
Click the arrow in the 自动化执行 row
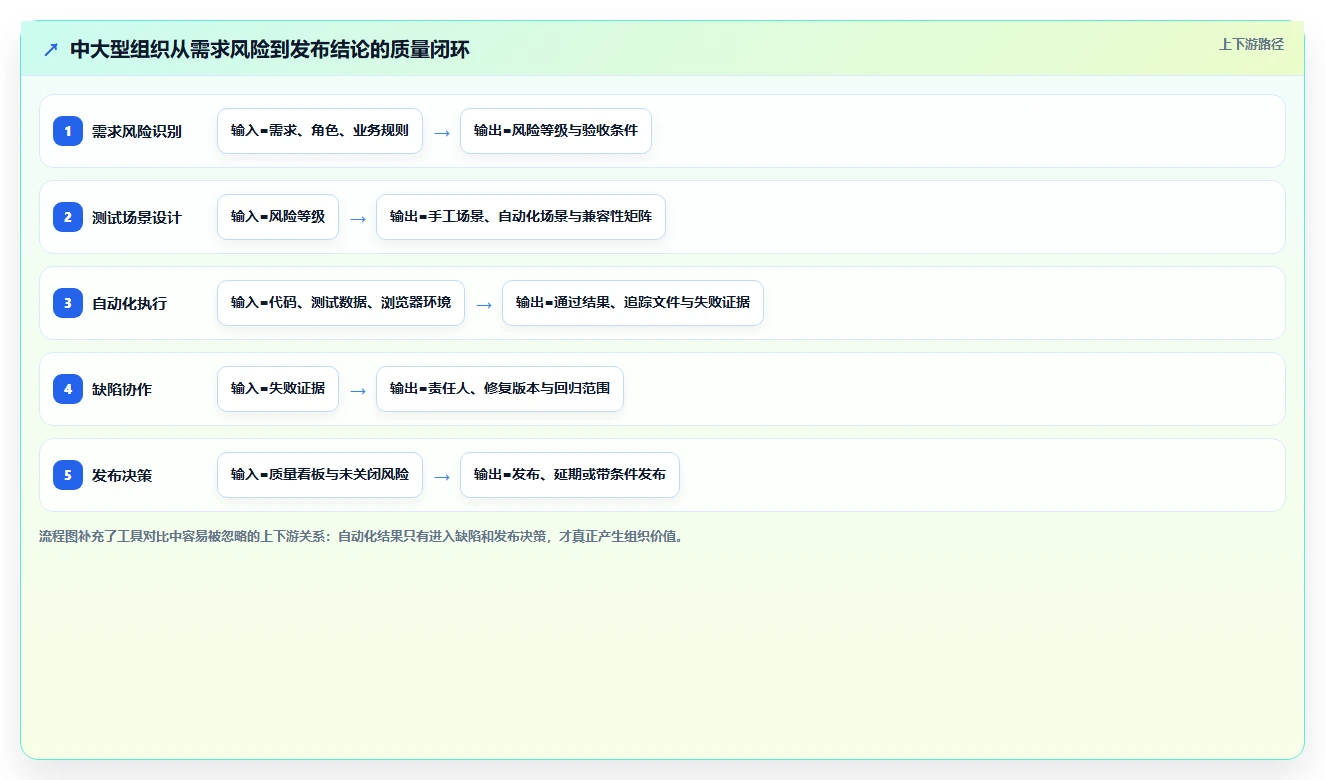[484, 304]
